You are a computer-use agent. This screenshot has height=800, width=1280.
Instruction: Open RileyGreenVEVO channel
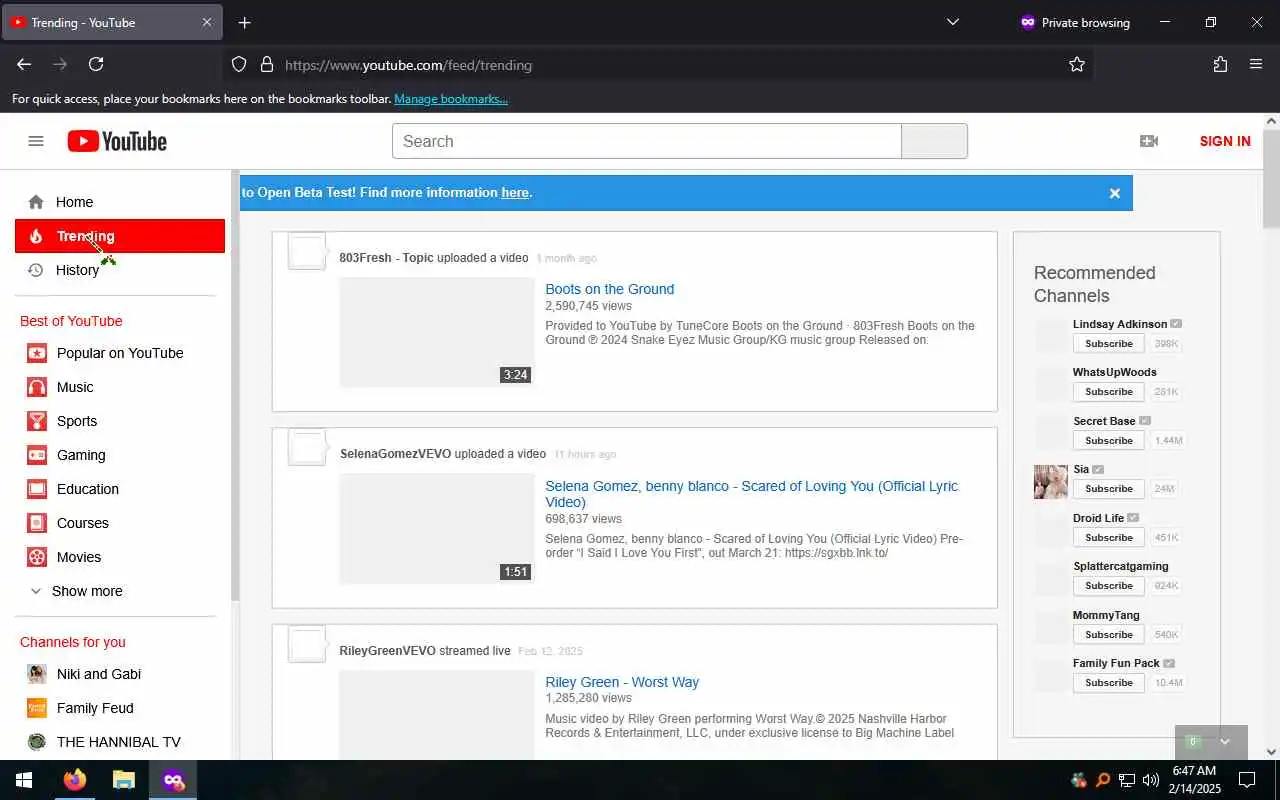(x=387, y=651)
